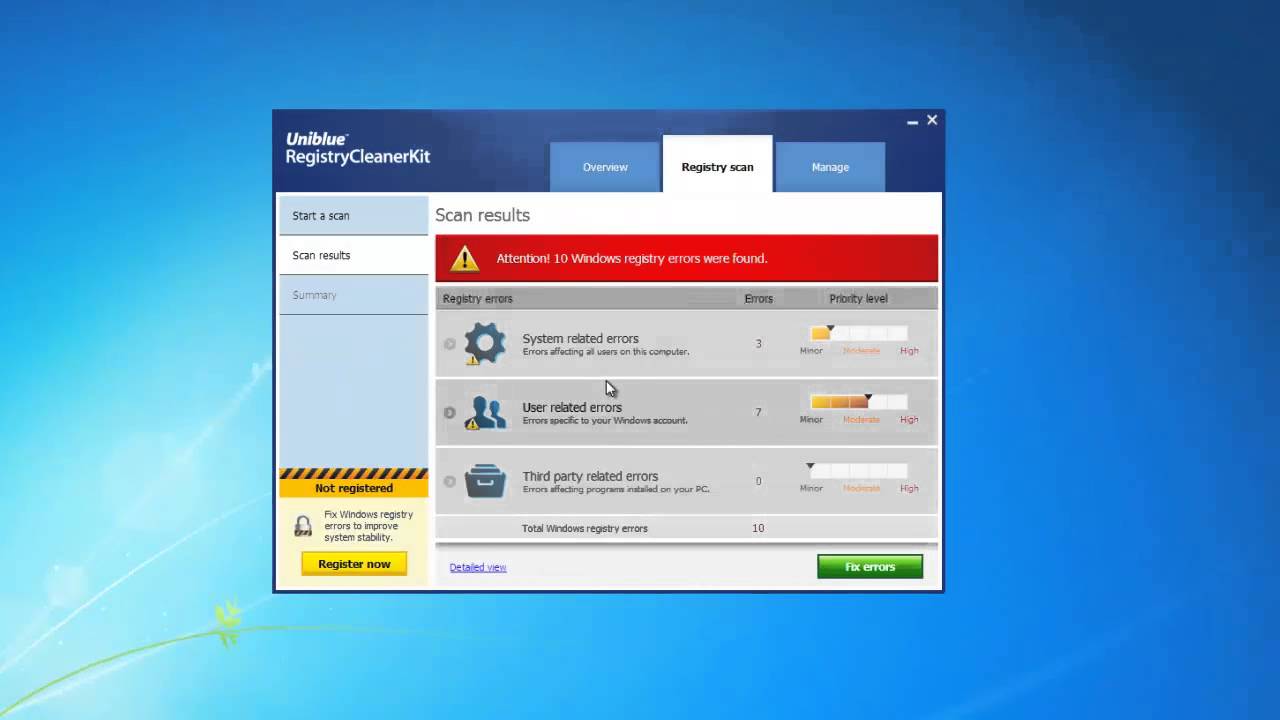This screenshot has width=1280, height=720.
Task: Click the User related errors people icon
Action: [485, 412]
